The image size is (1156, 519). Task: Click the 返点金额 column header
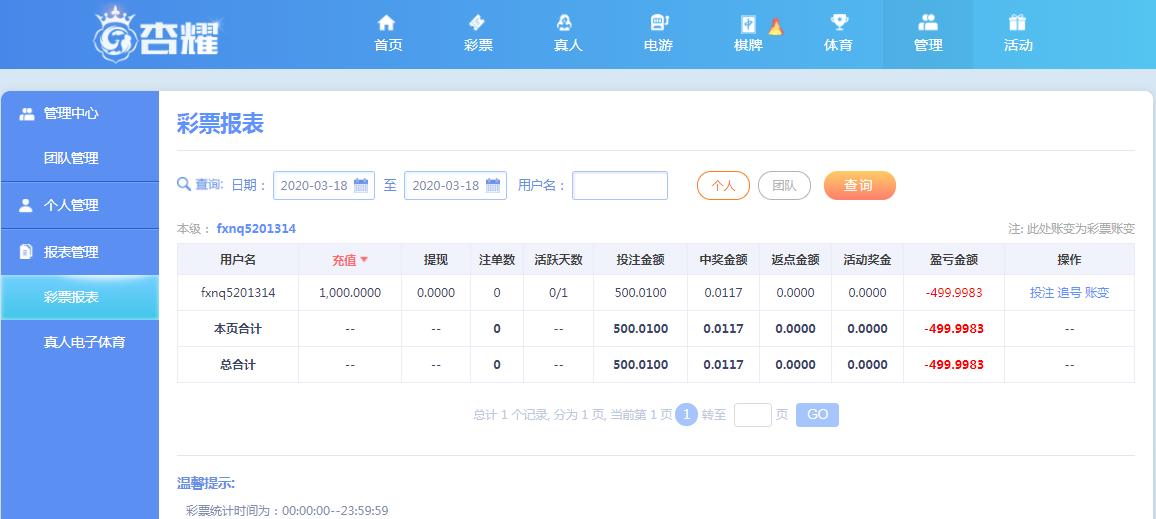(x=795, y=260)
